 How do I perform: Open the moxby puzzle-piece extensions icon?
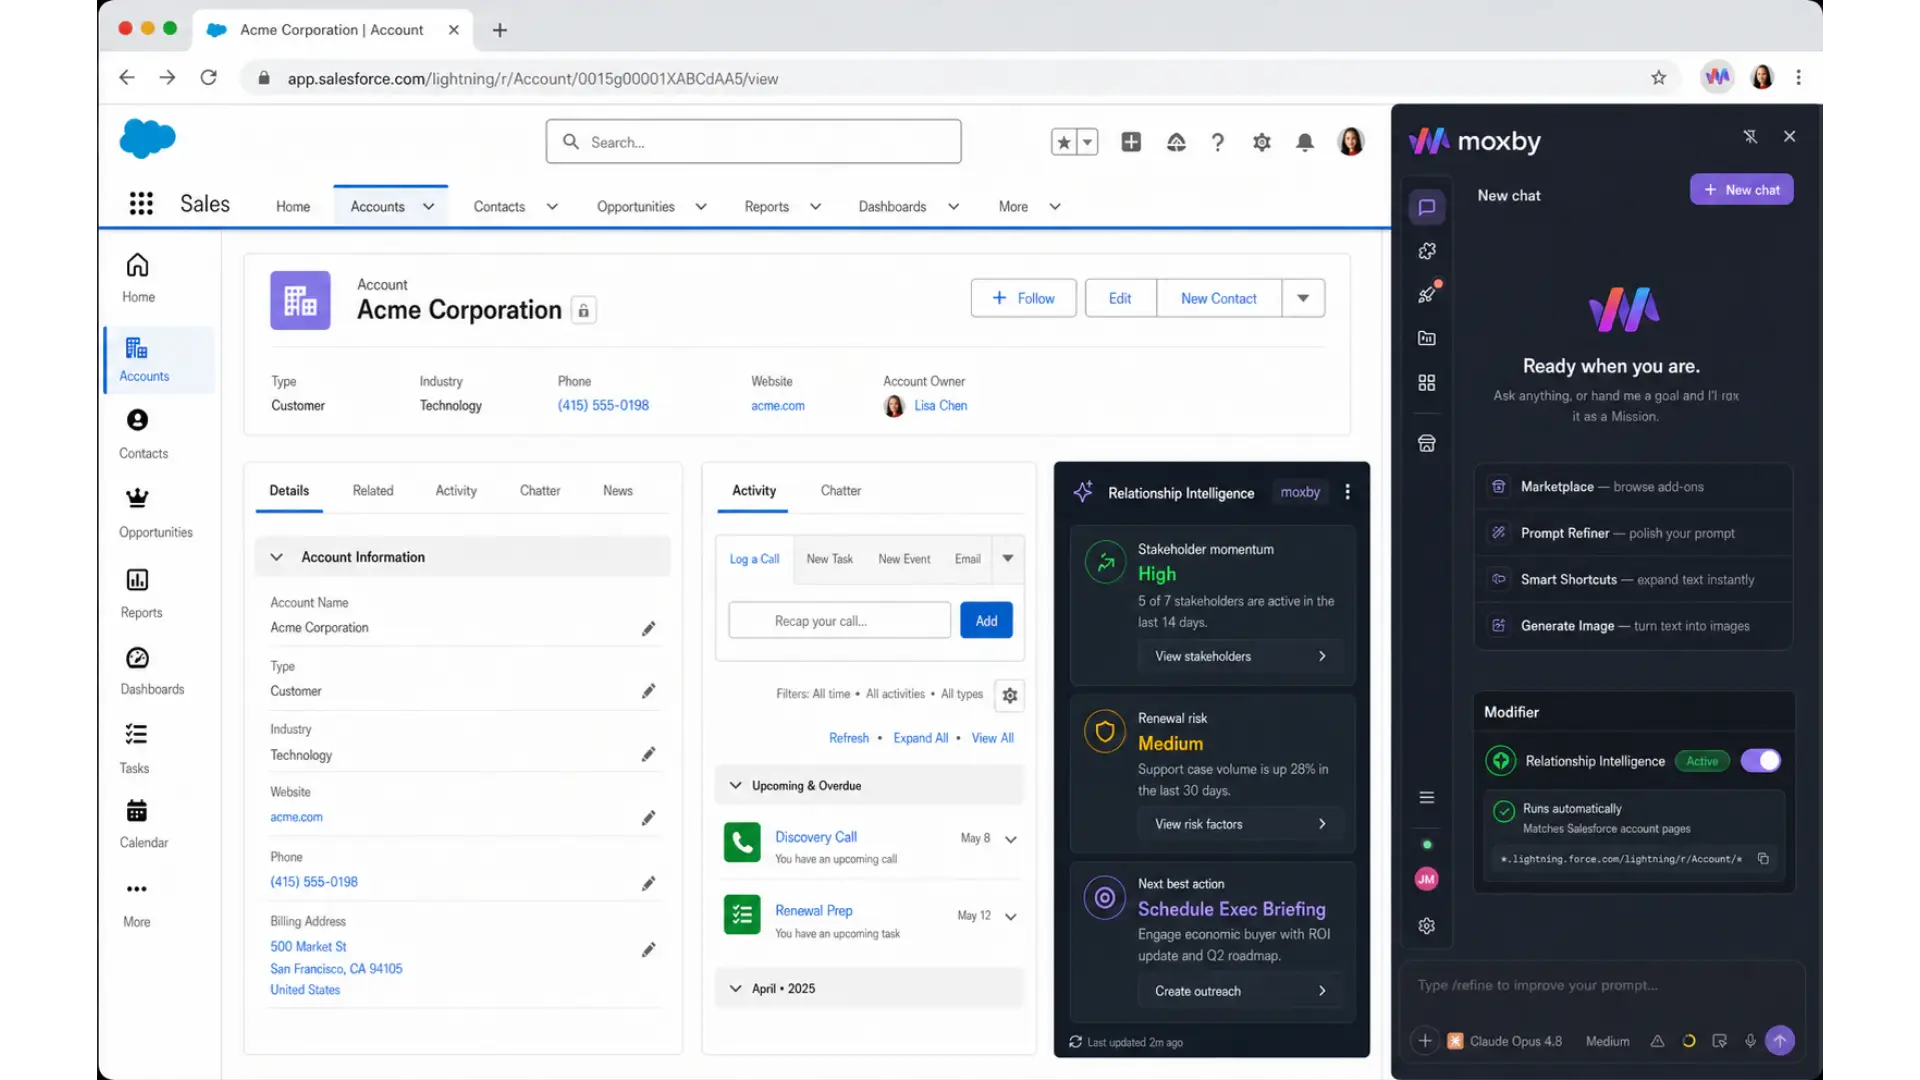1427,251
